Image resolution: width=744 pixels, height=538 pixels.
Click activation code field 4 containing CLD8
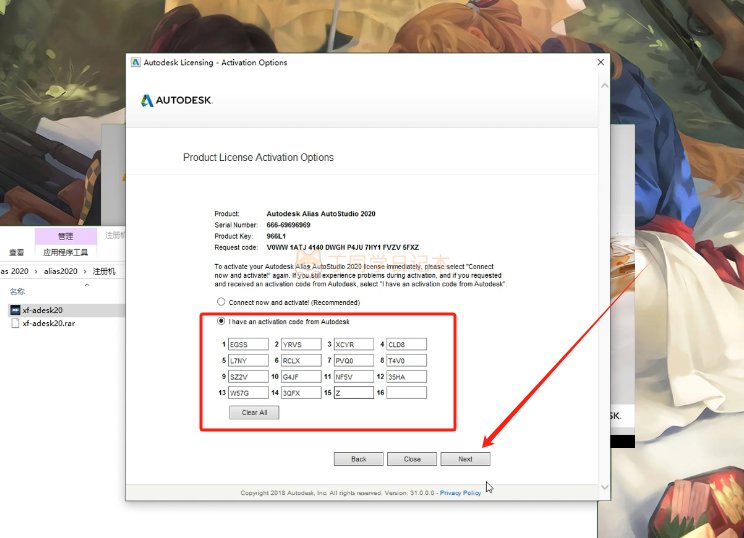[x=406, y=344]
